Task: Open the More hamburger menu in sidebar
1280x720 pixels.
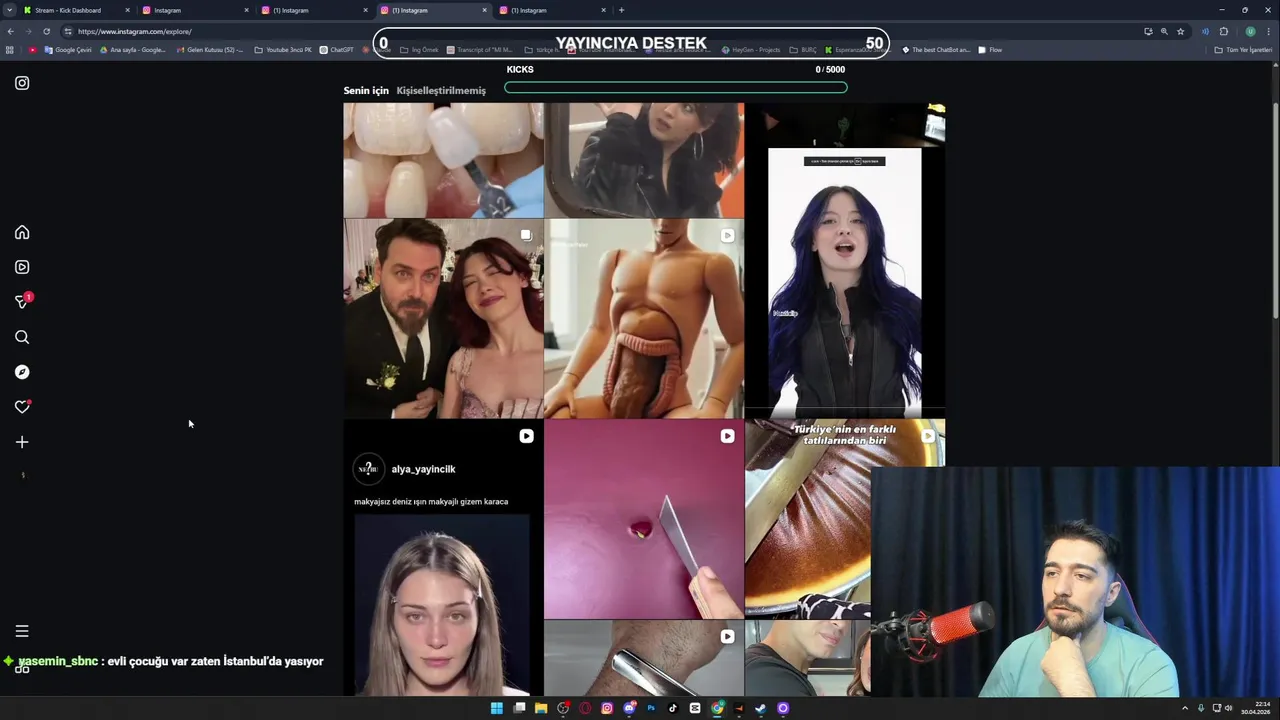Action: 22,631
